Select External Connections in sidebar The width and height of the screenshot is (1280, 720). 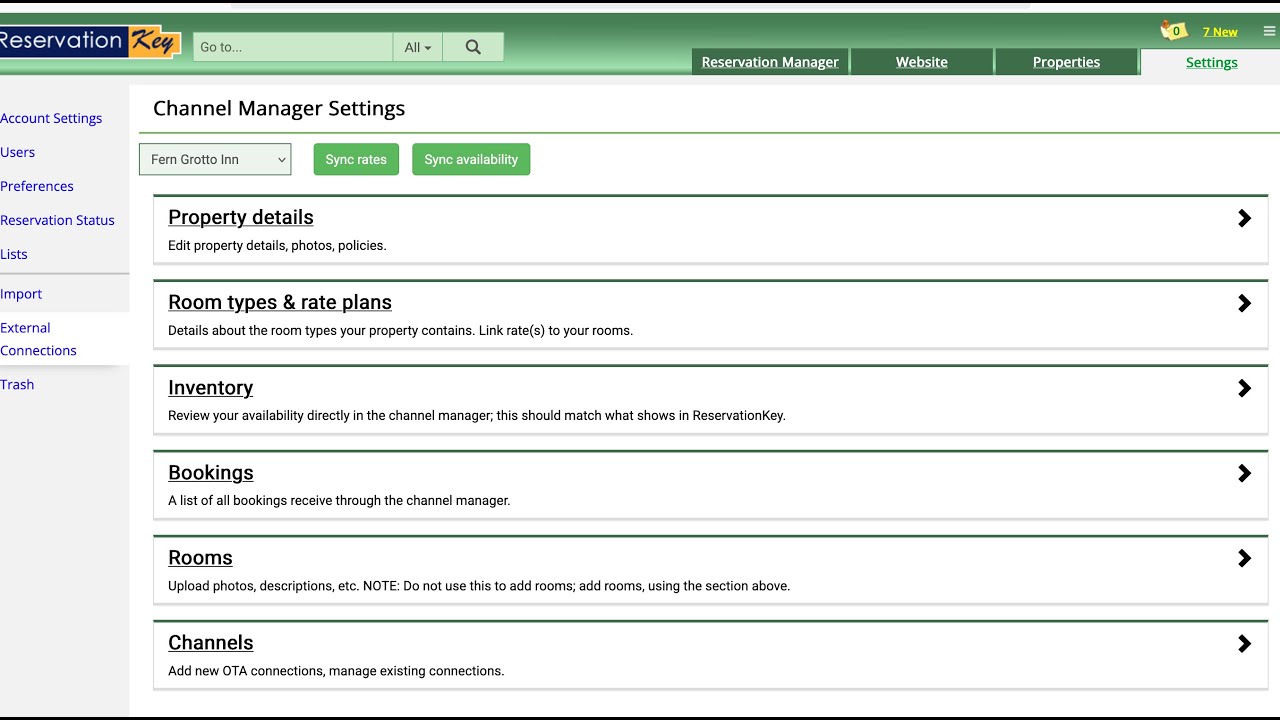click(39, 339)
